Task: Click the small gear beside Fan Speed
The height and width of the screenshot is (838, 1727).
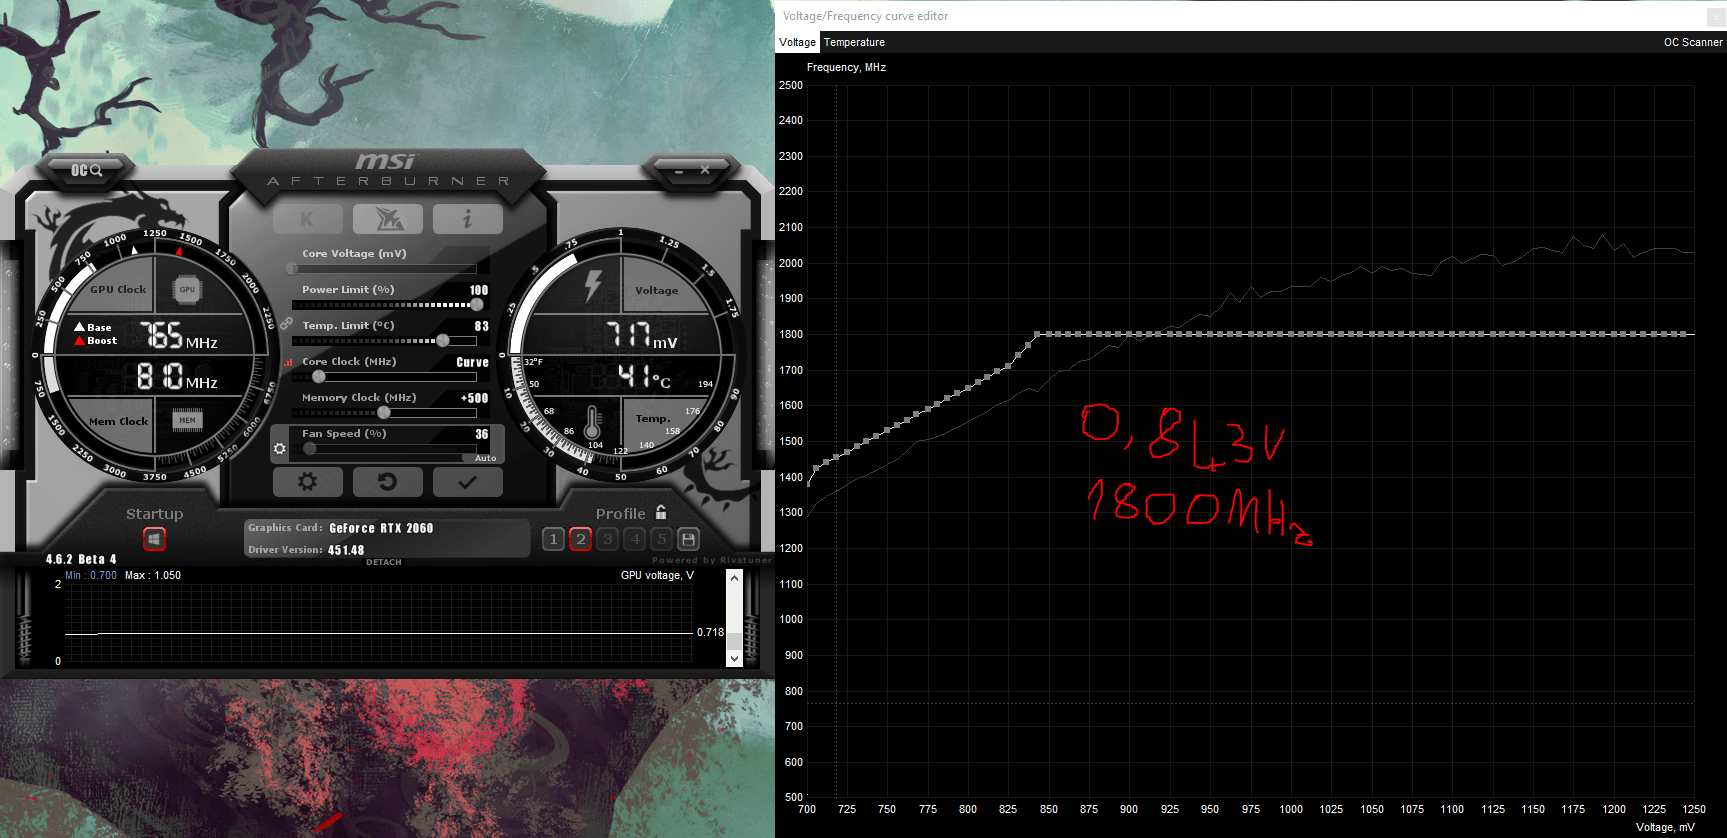Action: [280, 449]
